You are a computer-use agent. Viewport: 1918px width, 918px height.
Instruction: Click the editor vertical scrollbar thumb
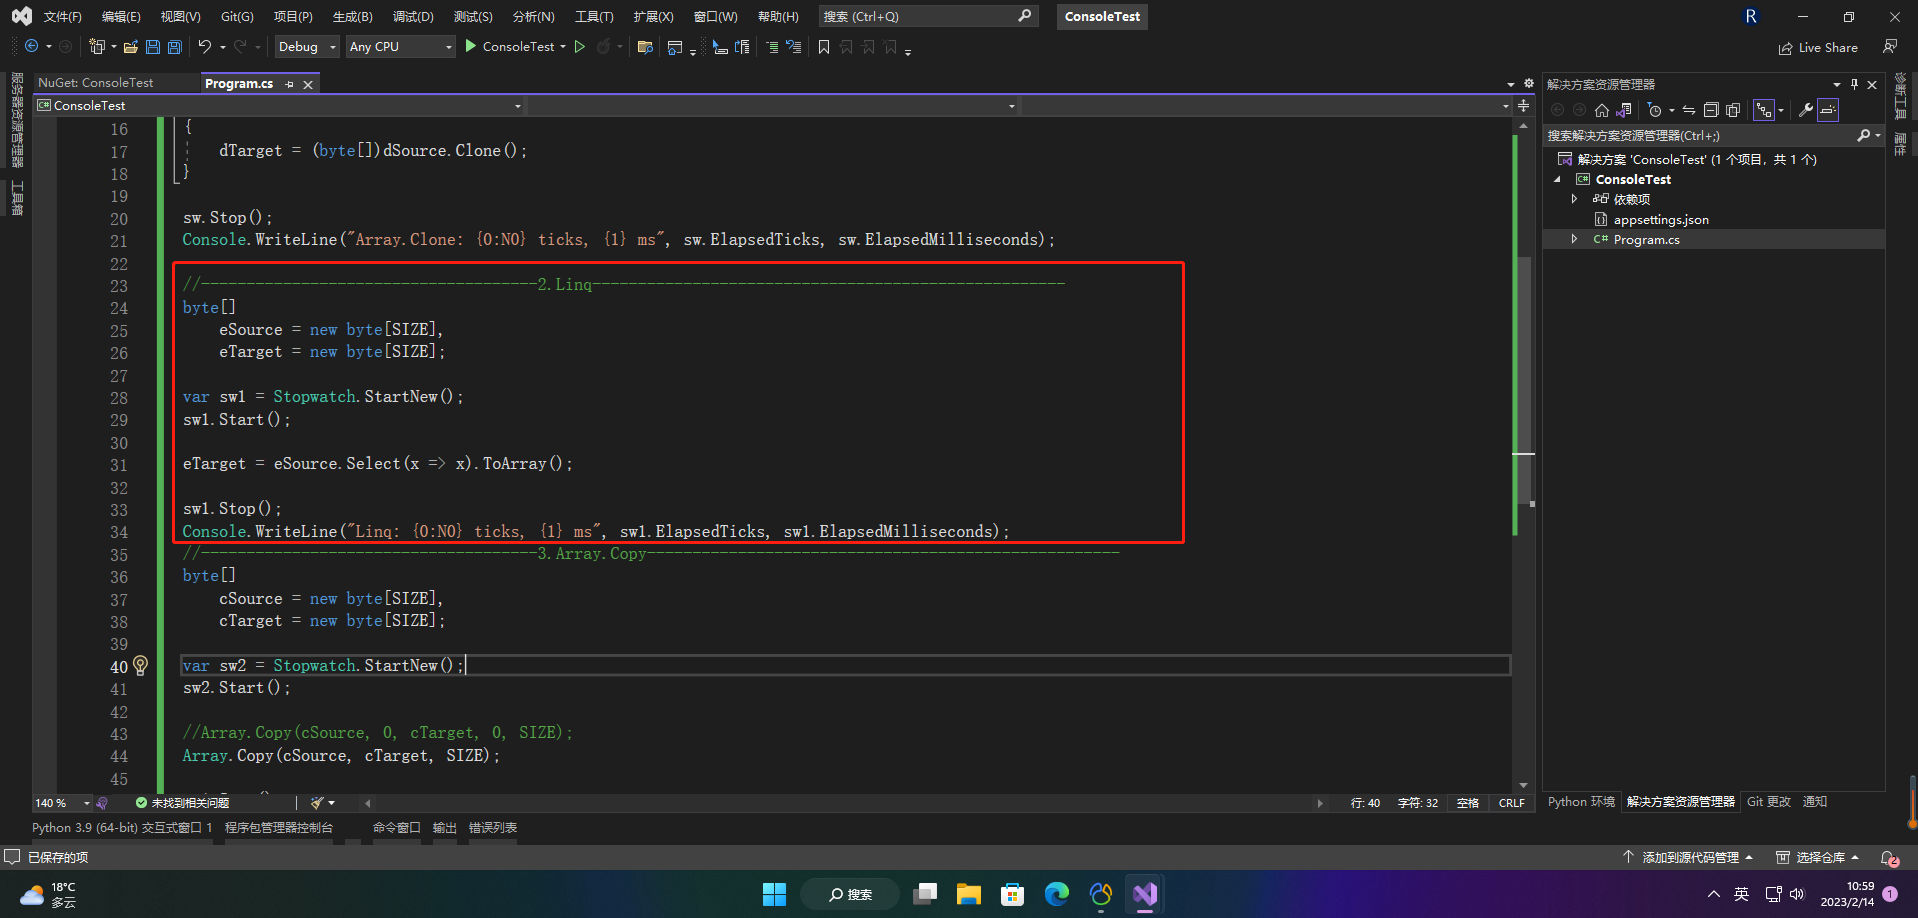point(1524,380)
